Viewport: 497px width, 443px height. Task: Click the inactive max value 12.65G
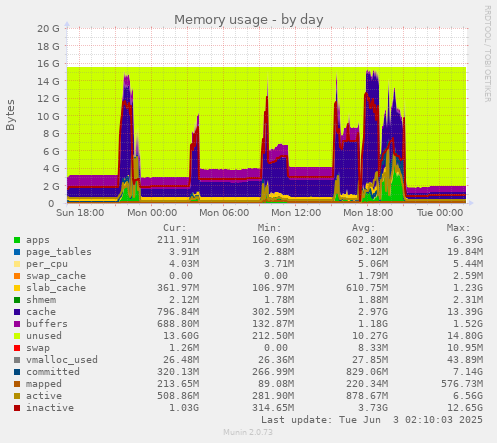coord(465,408)
